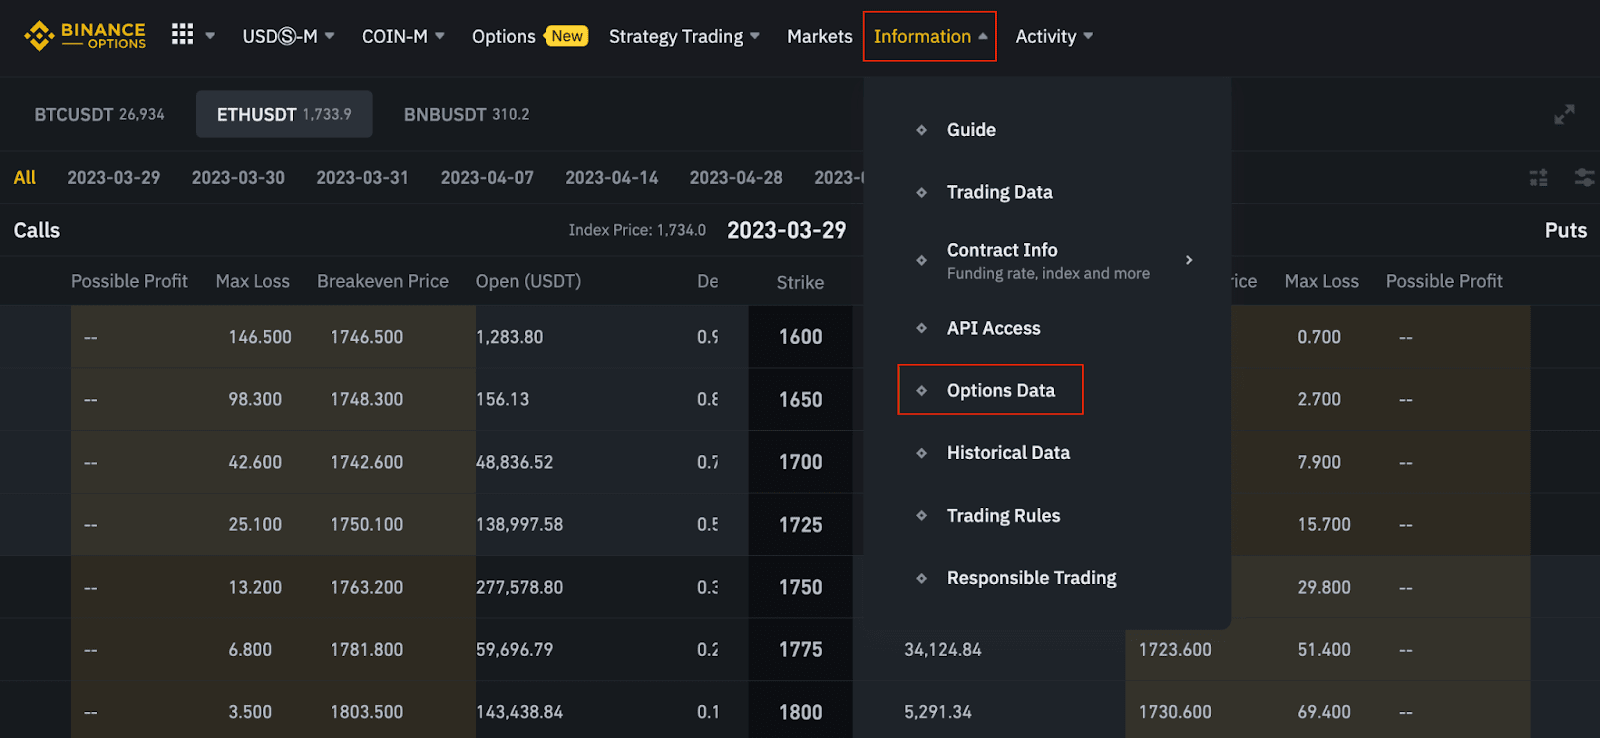Screen dimensions: 1600x738
Task: Open the column customization icon
Action: pos(1538,178)
